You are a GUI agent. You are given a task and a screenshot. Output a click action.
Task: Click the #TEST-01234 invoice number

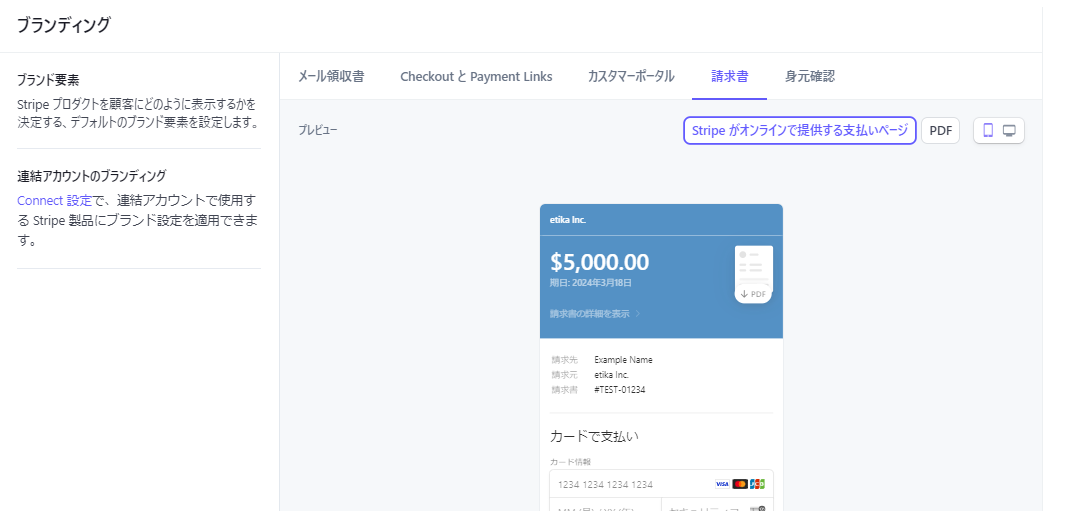620,390
